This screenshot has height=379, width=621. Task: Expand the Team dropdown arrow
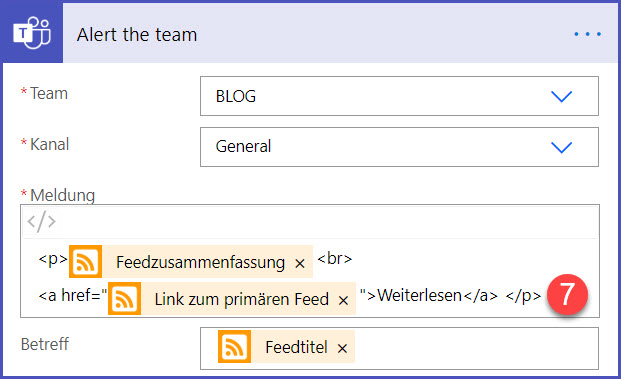point(562,96)
